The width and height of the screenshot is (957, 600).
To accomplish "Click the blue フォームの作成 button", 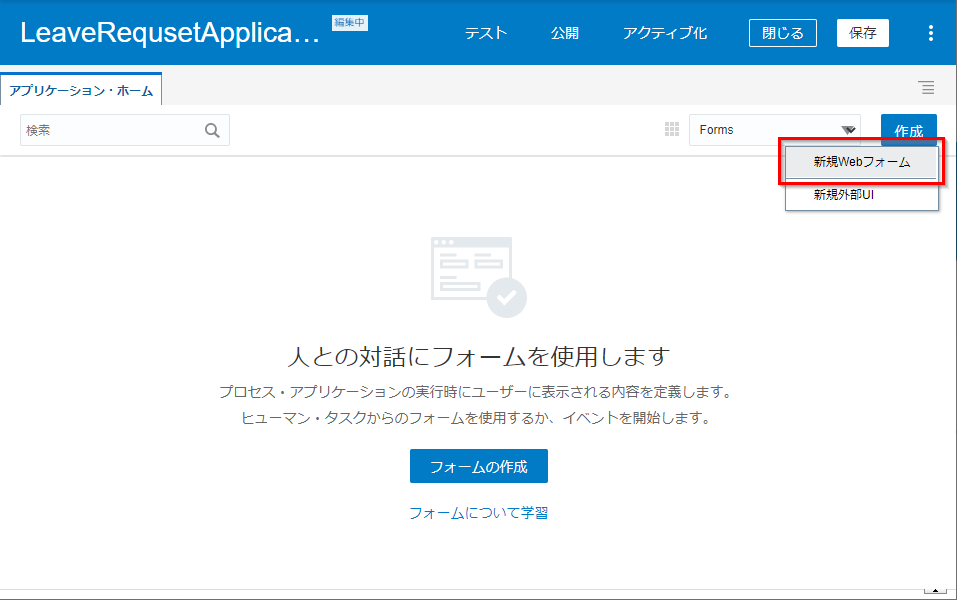I will coord(478,466).
